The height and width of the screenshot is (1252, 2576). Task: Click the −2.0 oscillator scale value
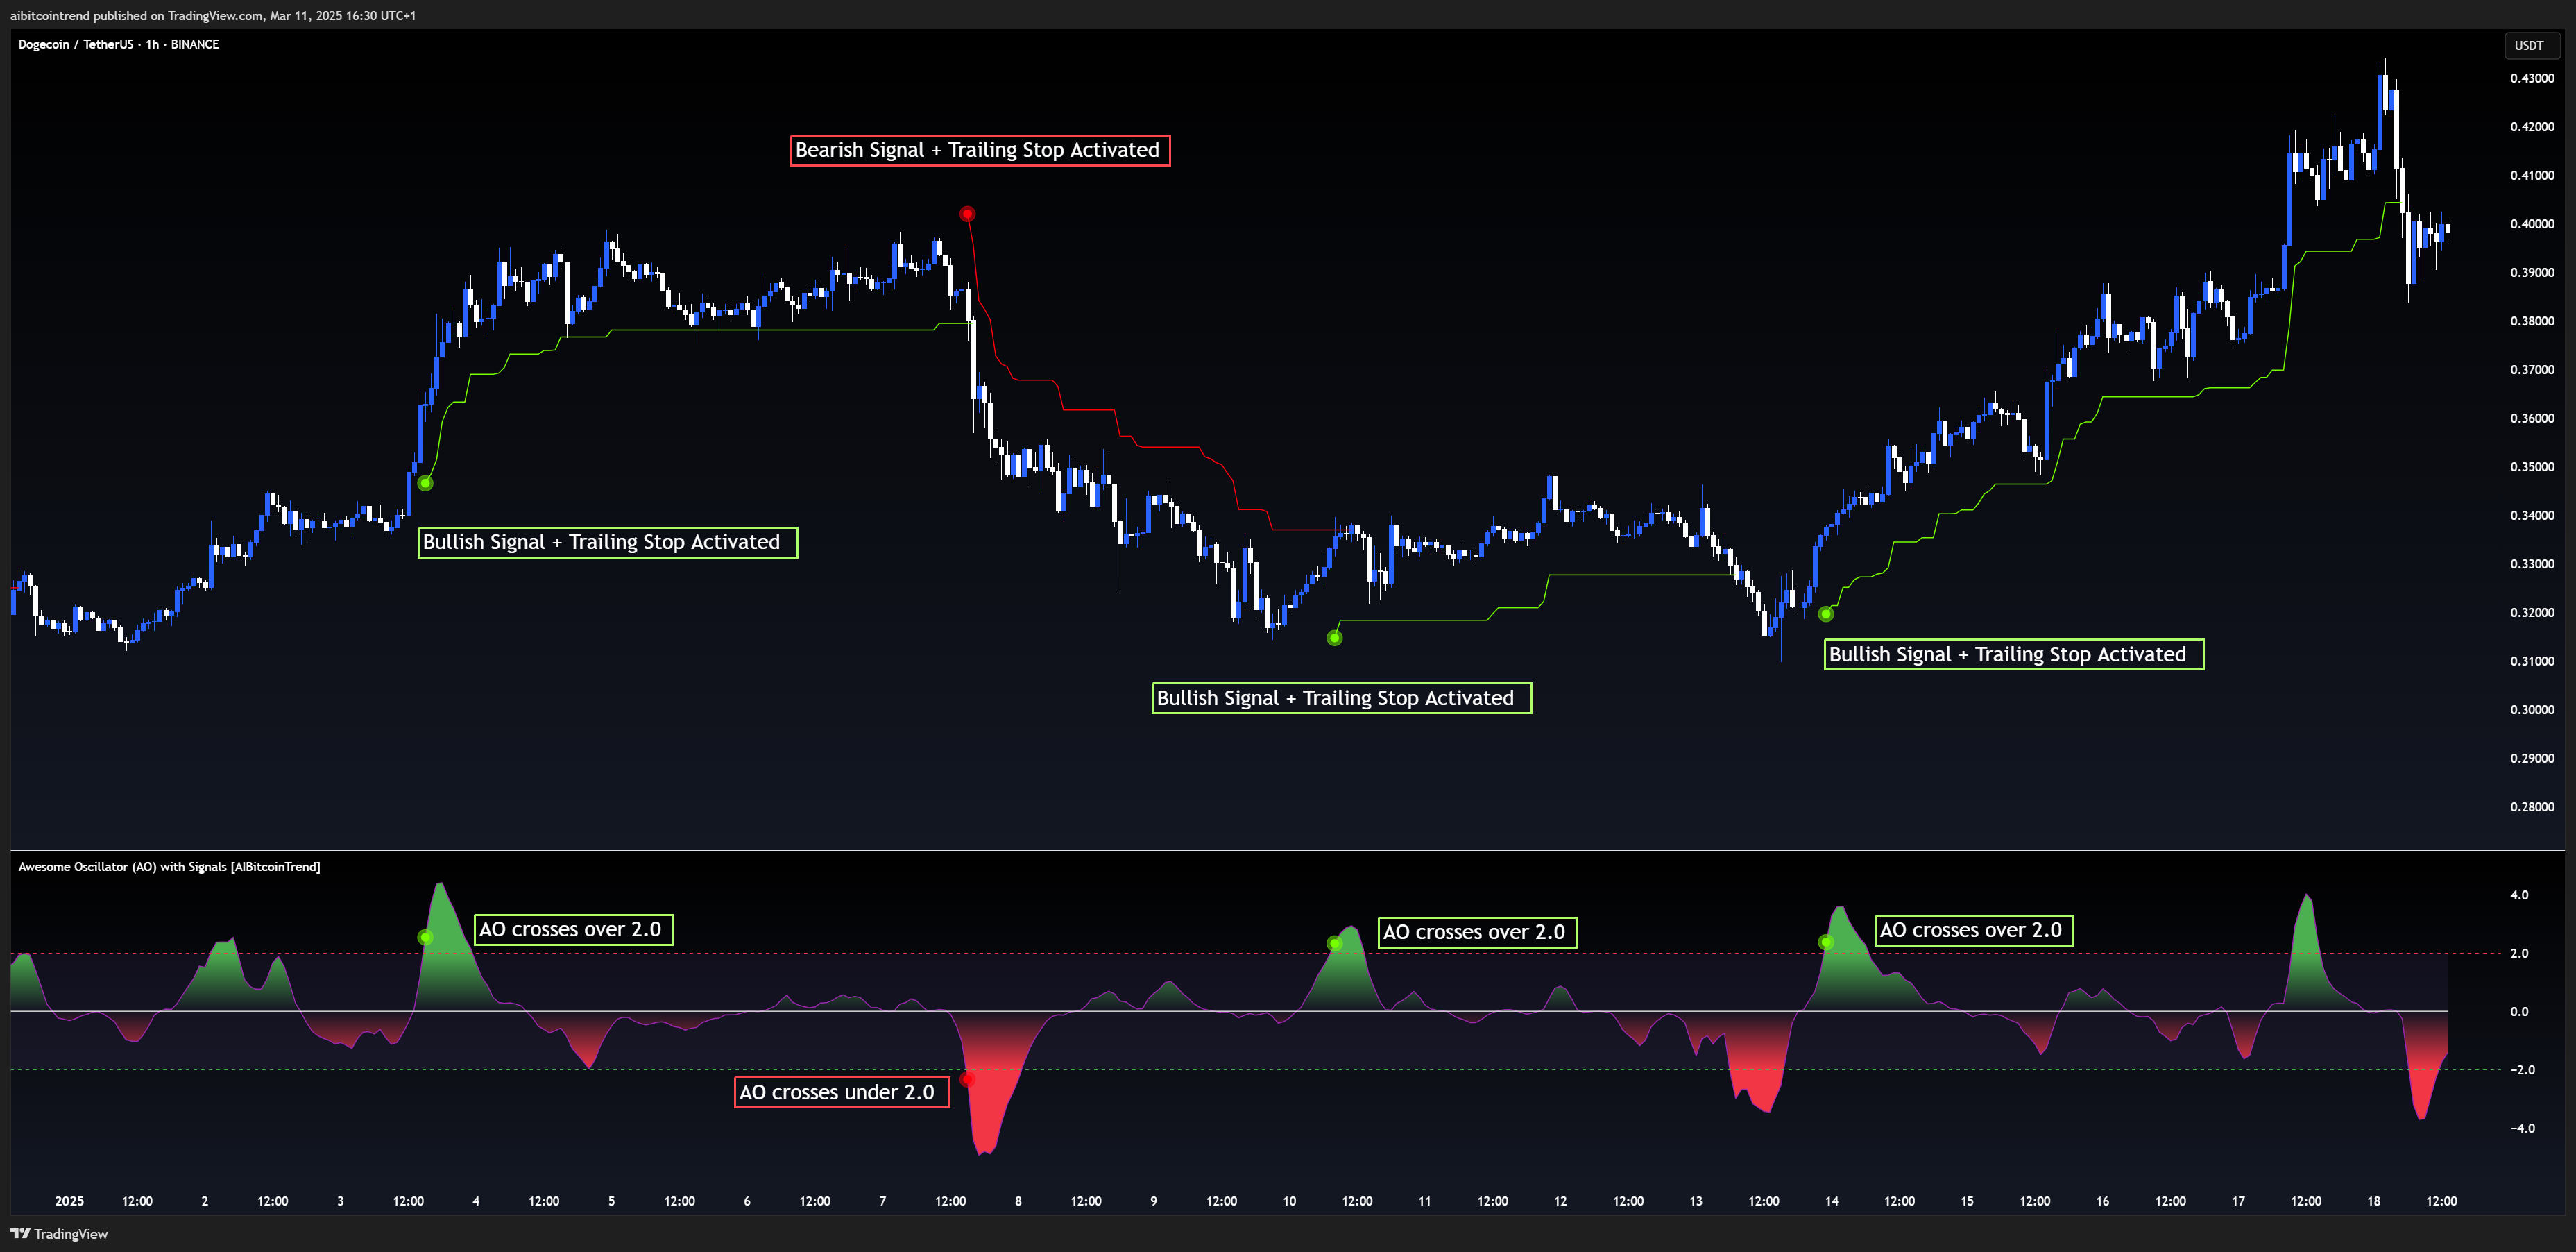(x=2522, y=1070)
